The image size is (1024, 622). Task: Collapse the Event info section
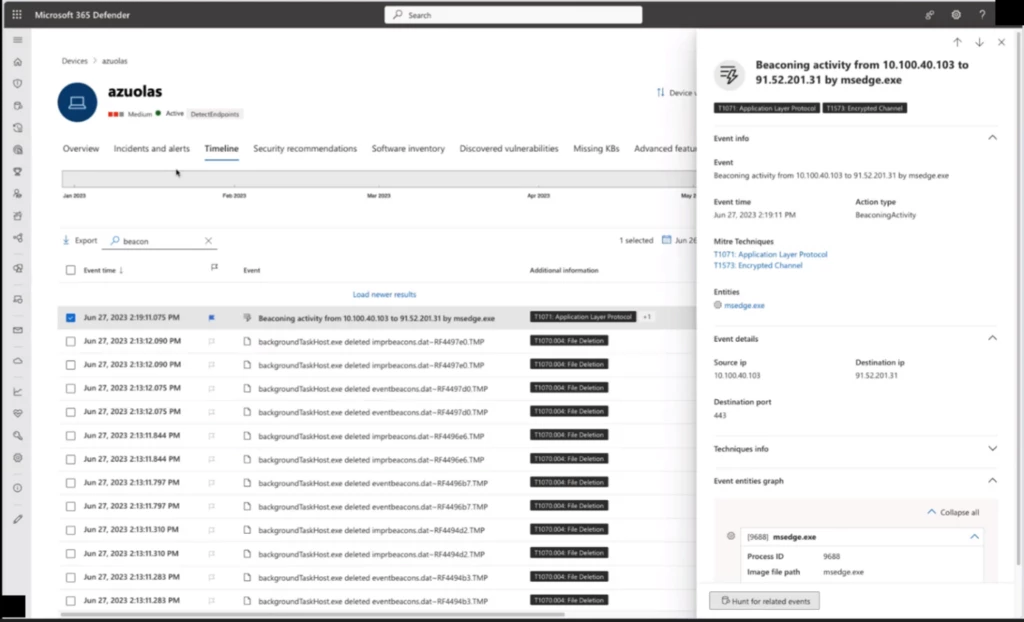[x=992, y=137]
